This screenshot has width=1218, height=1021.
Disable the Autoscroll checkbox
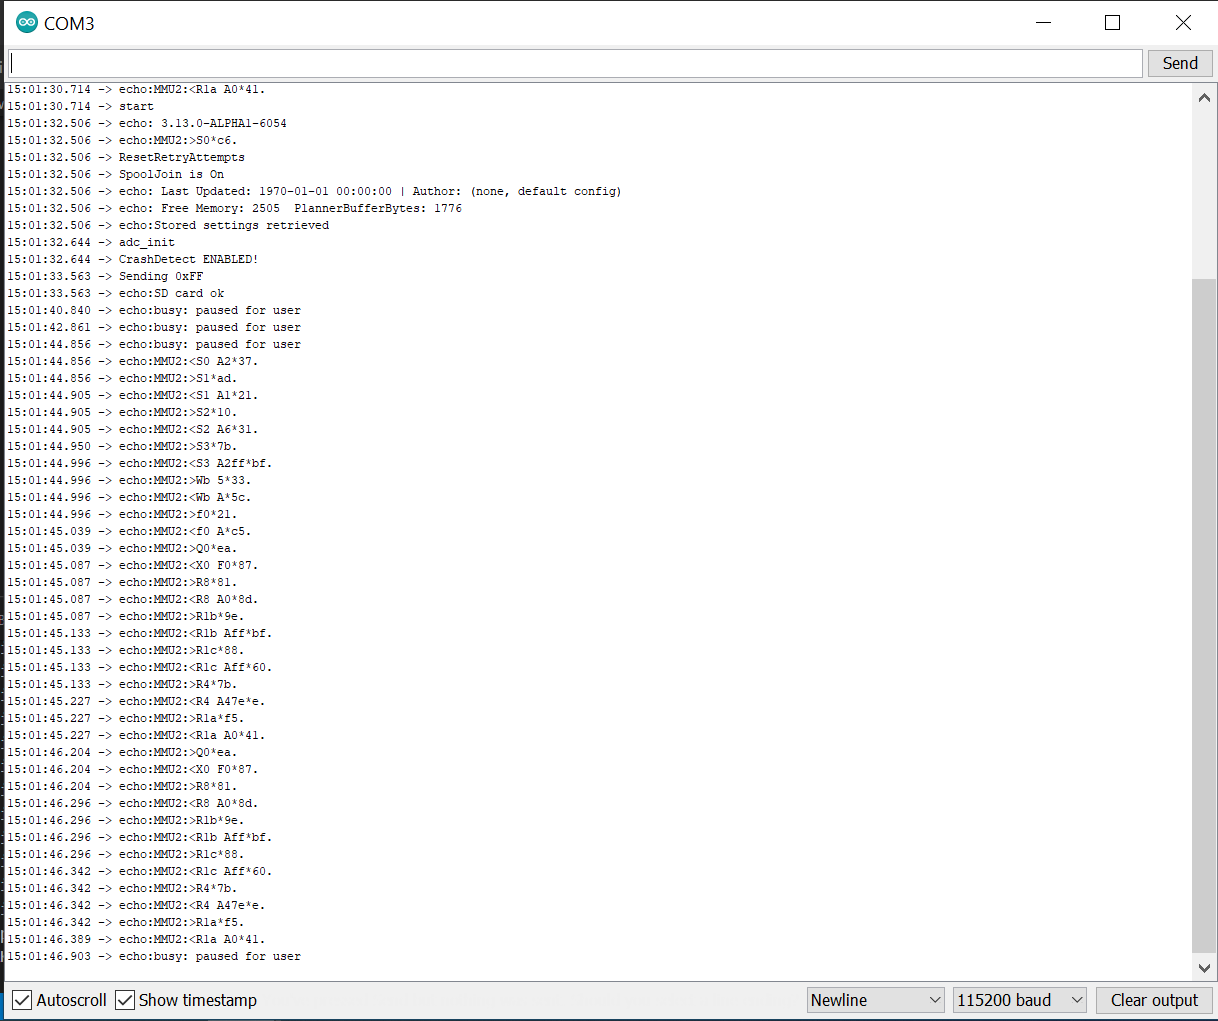22,1000
